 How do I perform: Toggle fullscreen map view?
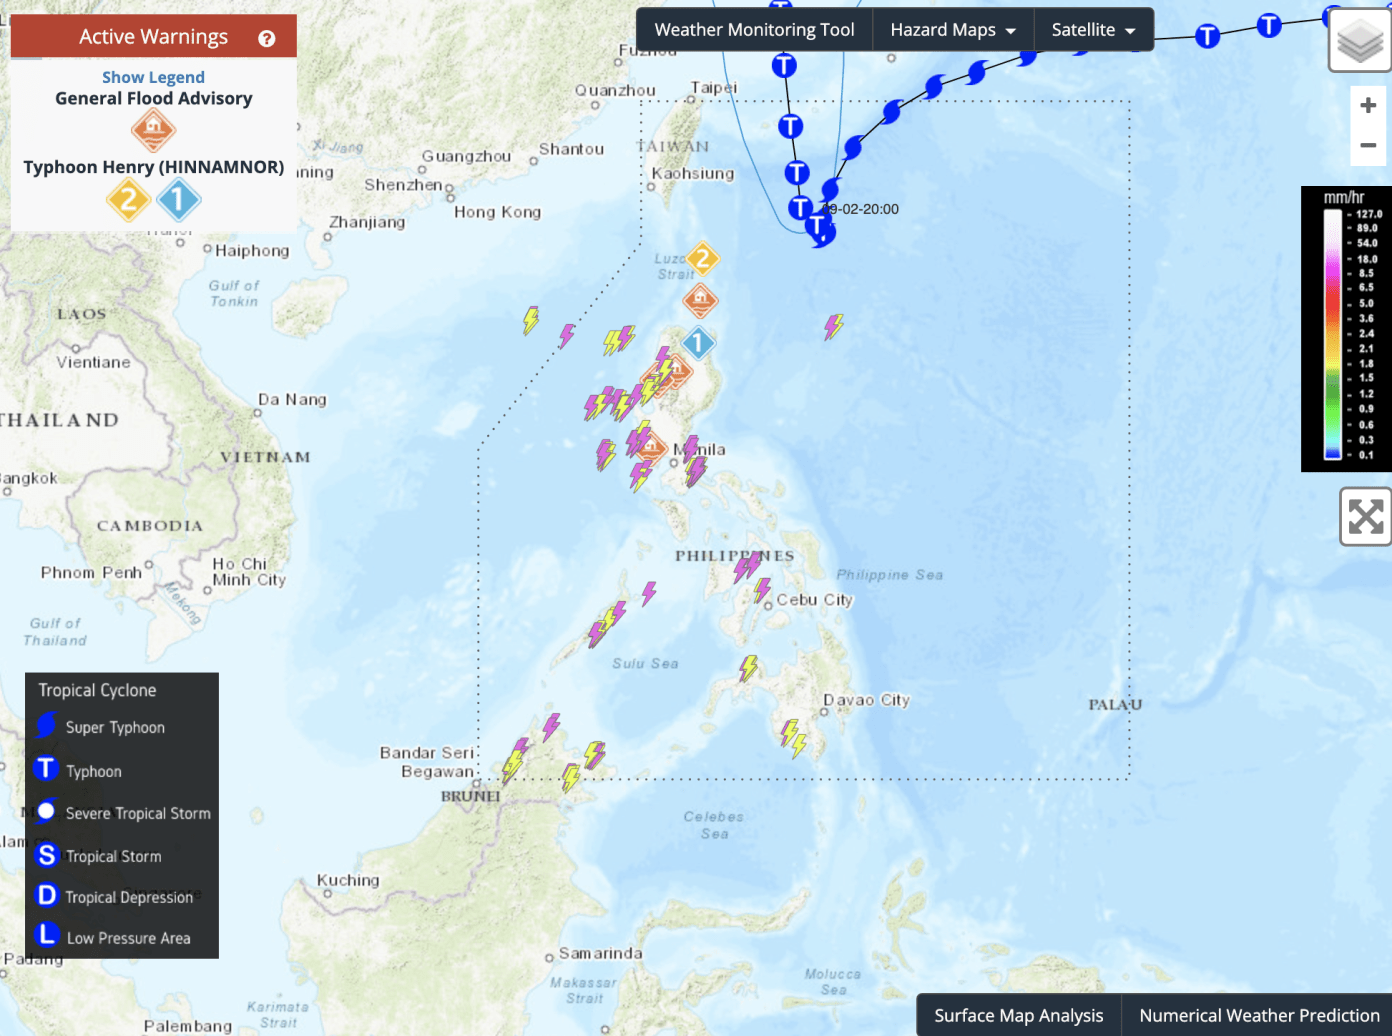click(x=1366, y=518)
